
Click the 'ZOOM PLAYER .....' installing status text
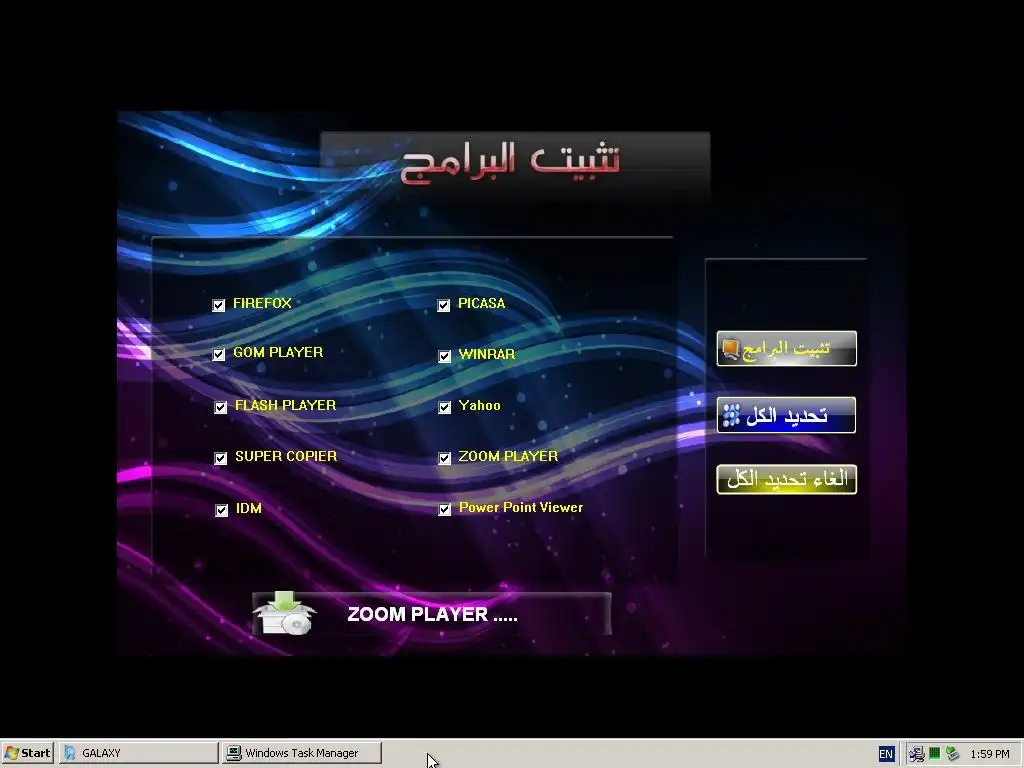432,614
